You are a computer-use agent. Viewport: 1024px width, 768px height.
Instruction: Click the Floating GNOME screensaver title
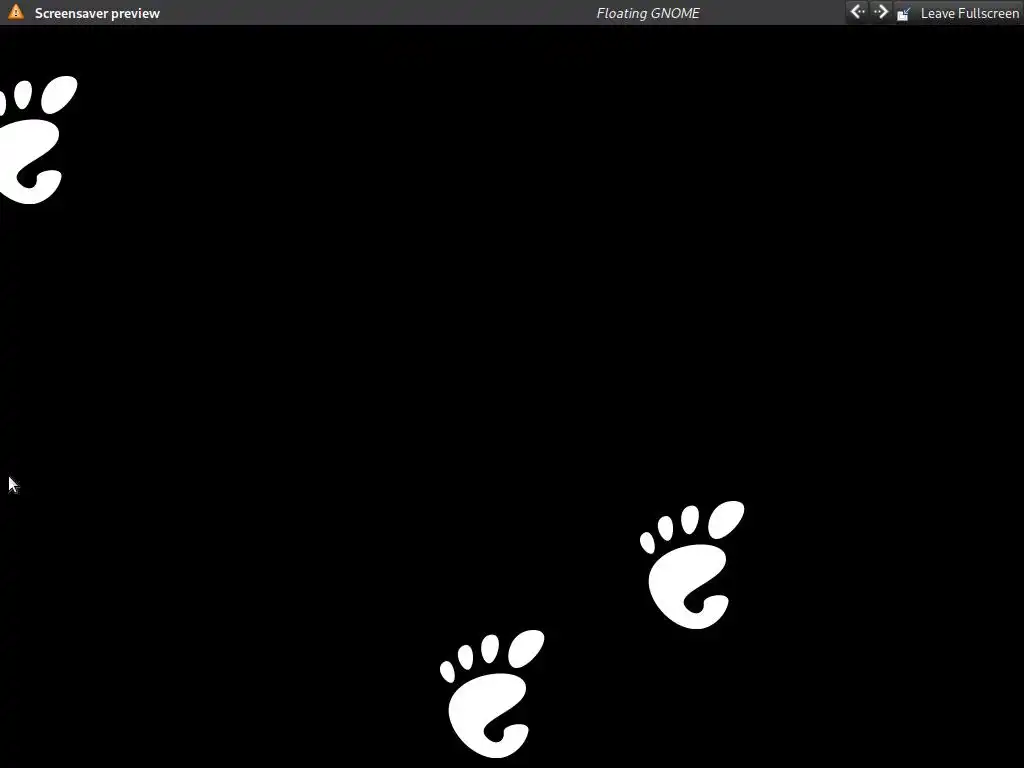coord(648,13)
